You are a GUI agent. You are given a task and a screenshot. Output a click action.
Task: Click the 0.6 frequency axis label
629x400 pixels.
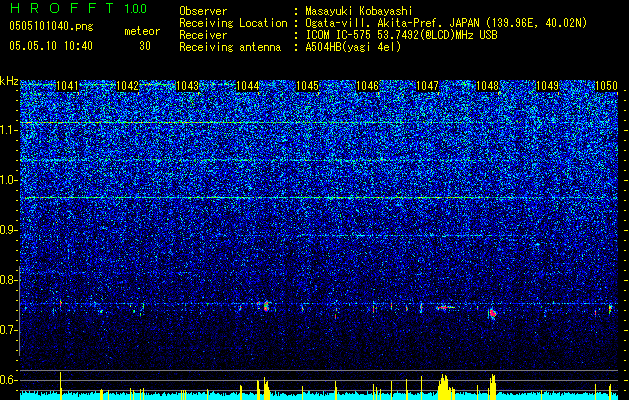[9, 380]
